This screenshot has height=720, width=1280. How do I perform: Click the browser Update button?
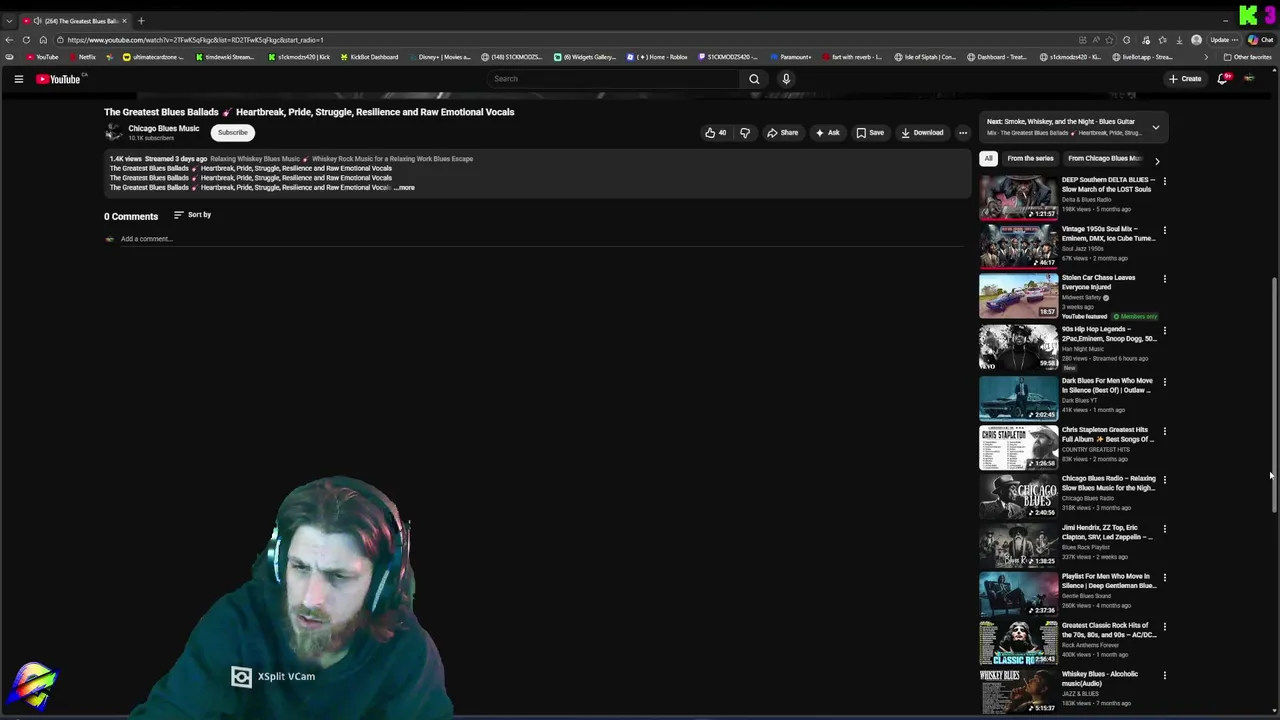tap(1223, 40)
